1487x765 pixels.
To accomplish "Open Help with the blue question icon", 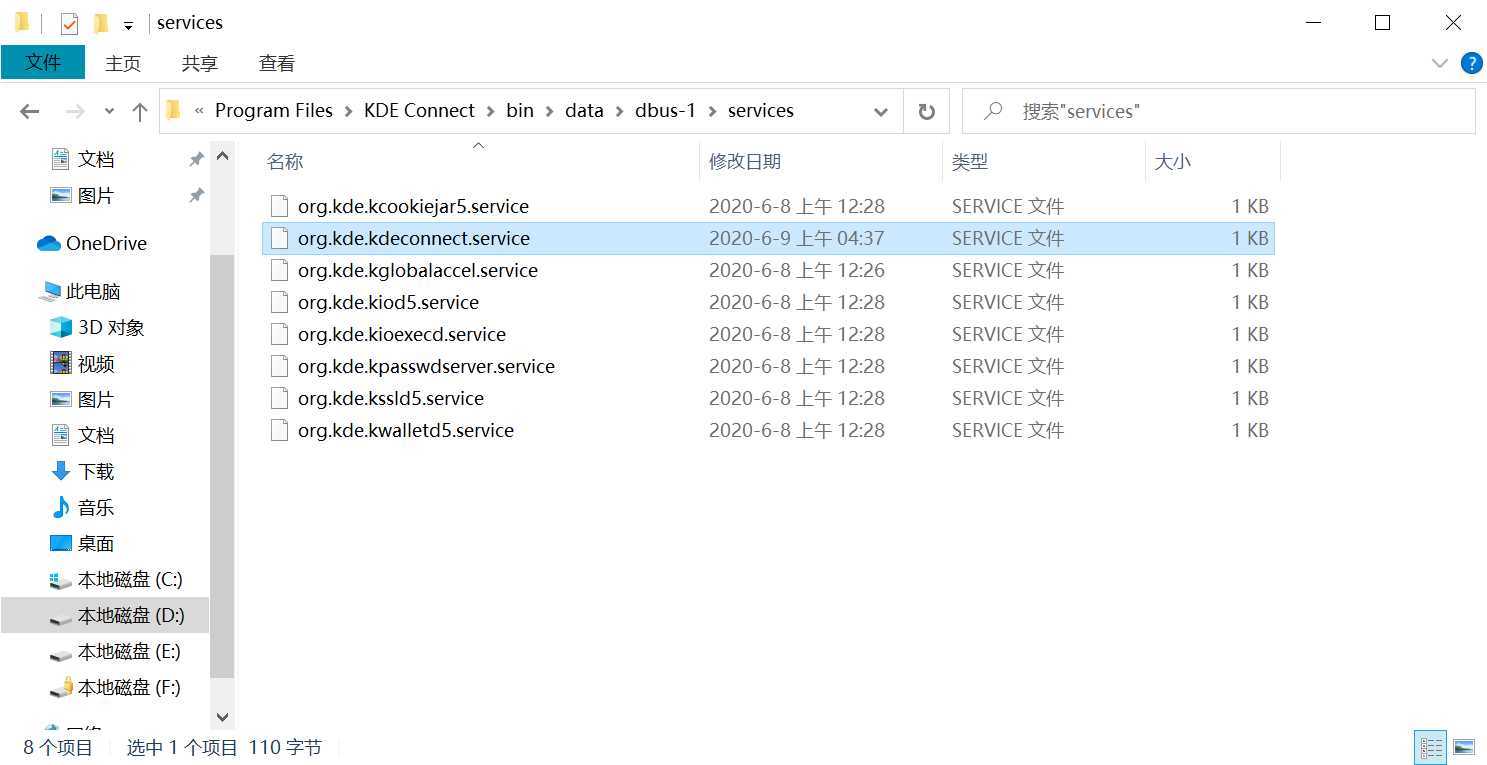I will coord(1471,63).
